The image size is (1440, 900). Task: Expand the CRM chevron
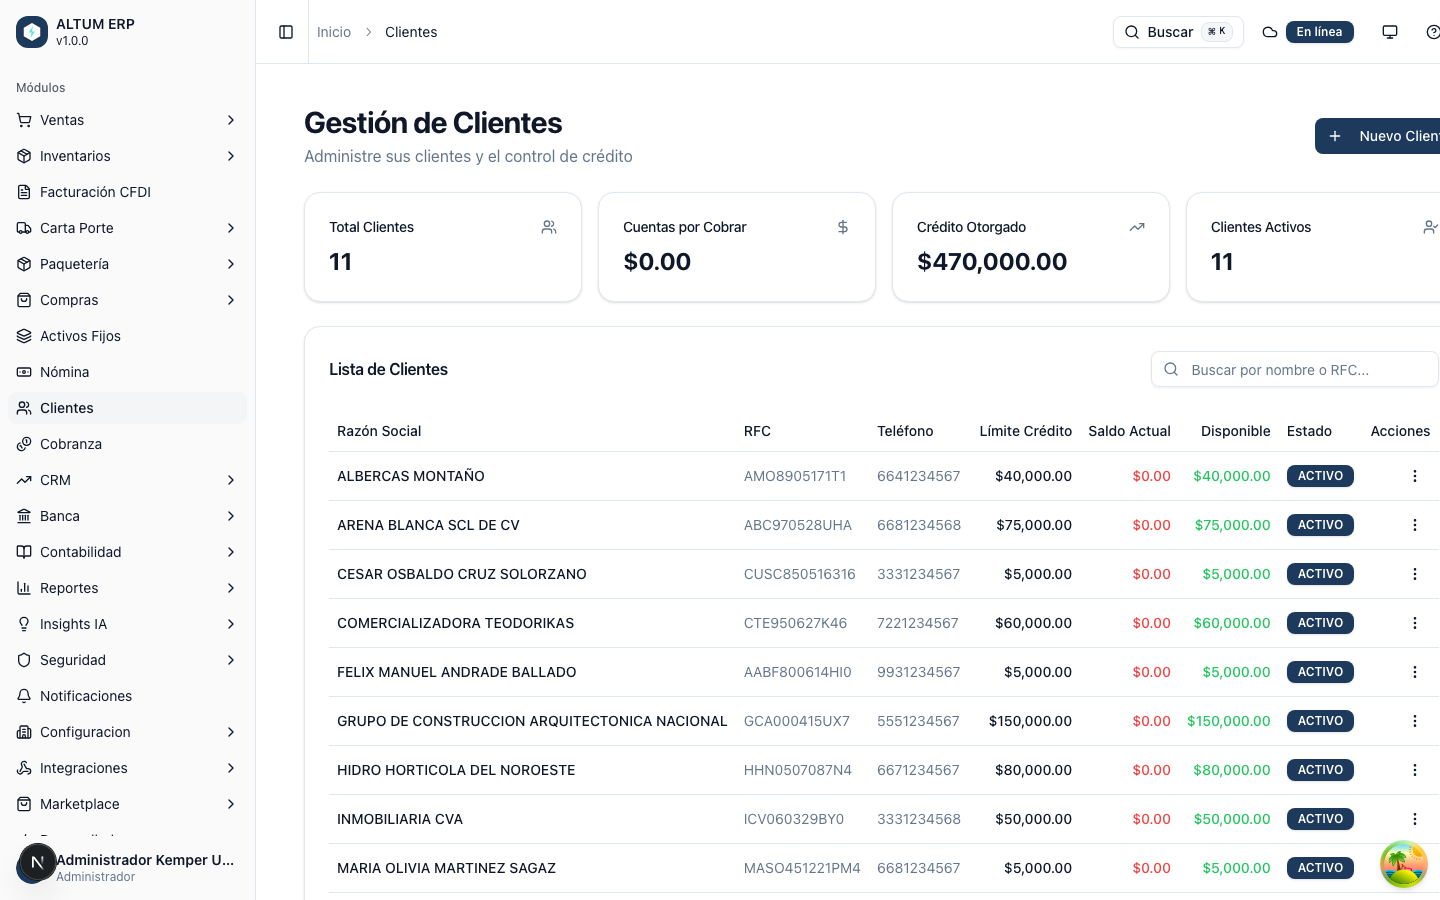tap(231, 480)
